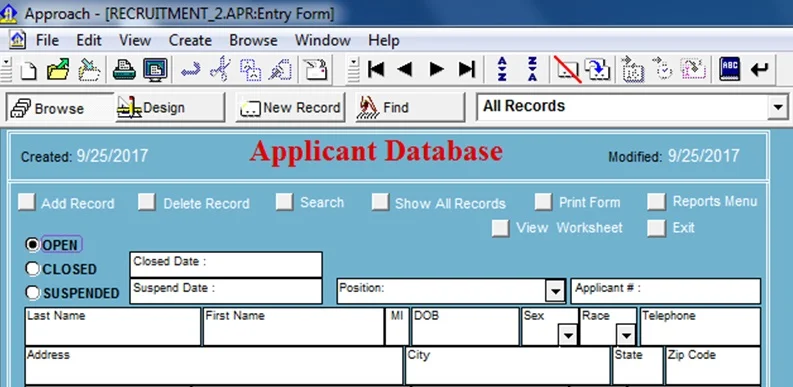The width and height of the screenshot is (793, 387).
Task: Go to the next record
Action: tap(436, 69)
